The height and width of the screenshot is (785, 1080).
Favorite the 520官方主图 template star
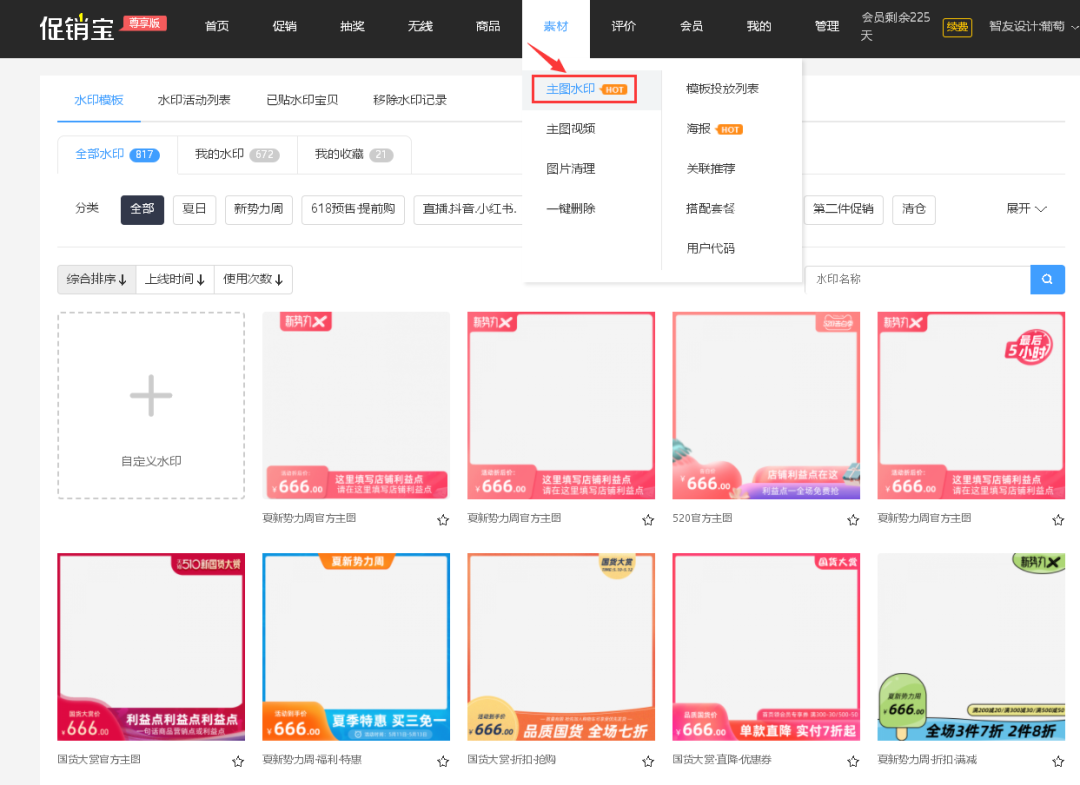pos(853,520)
